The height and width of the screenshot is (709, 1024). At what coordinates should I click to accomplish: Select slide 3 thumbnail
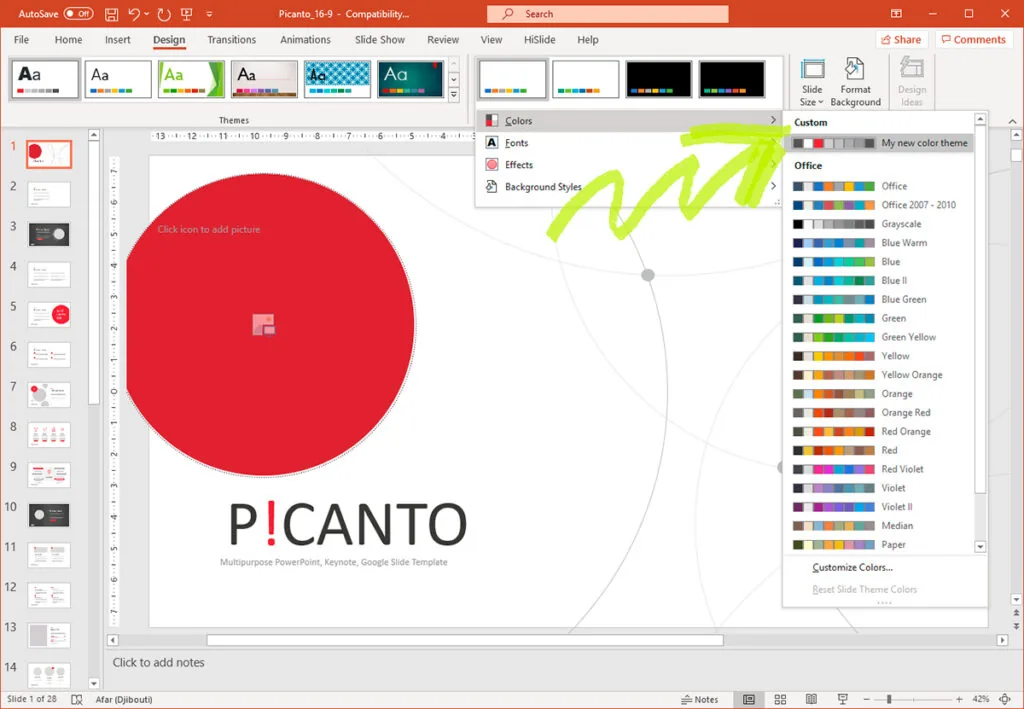(49, 234)
